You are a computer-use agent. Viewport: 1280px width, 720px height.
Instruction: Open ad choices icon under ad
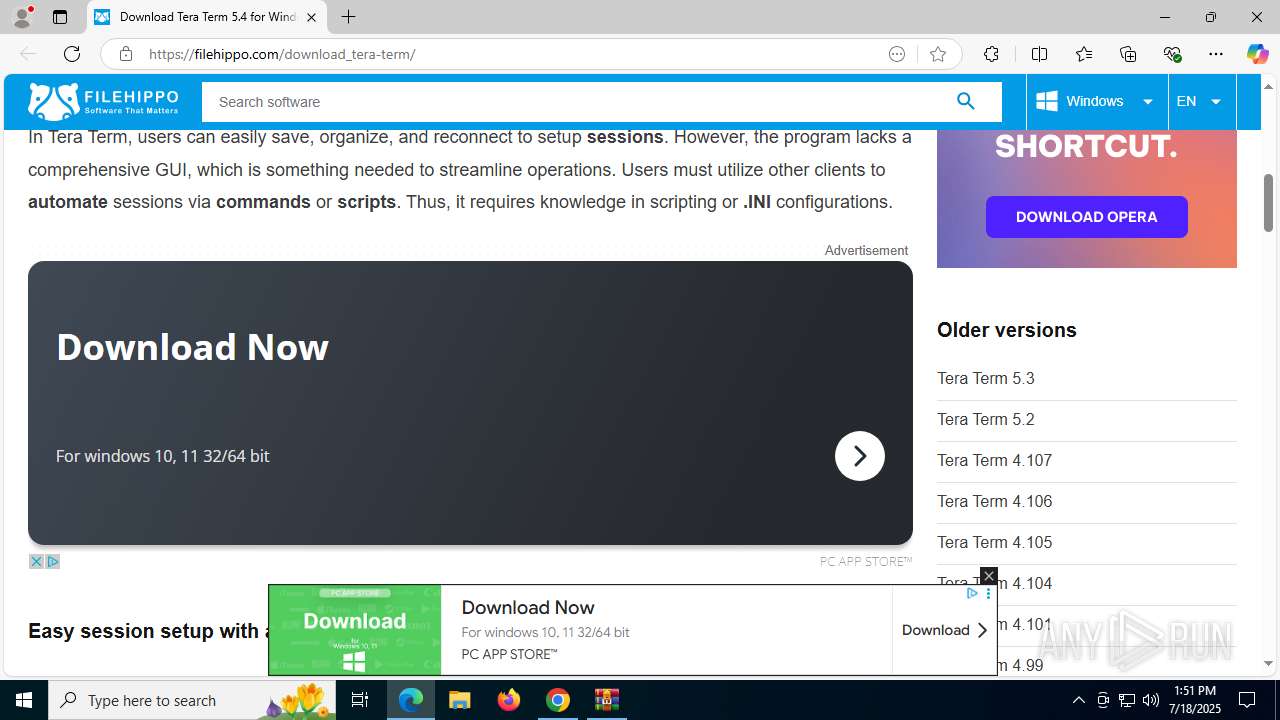pos(53,561)
